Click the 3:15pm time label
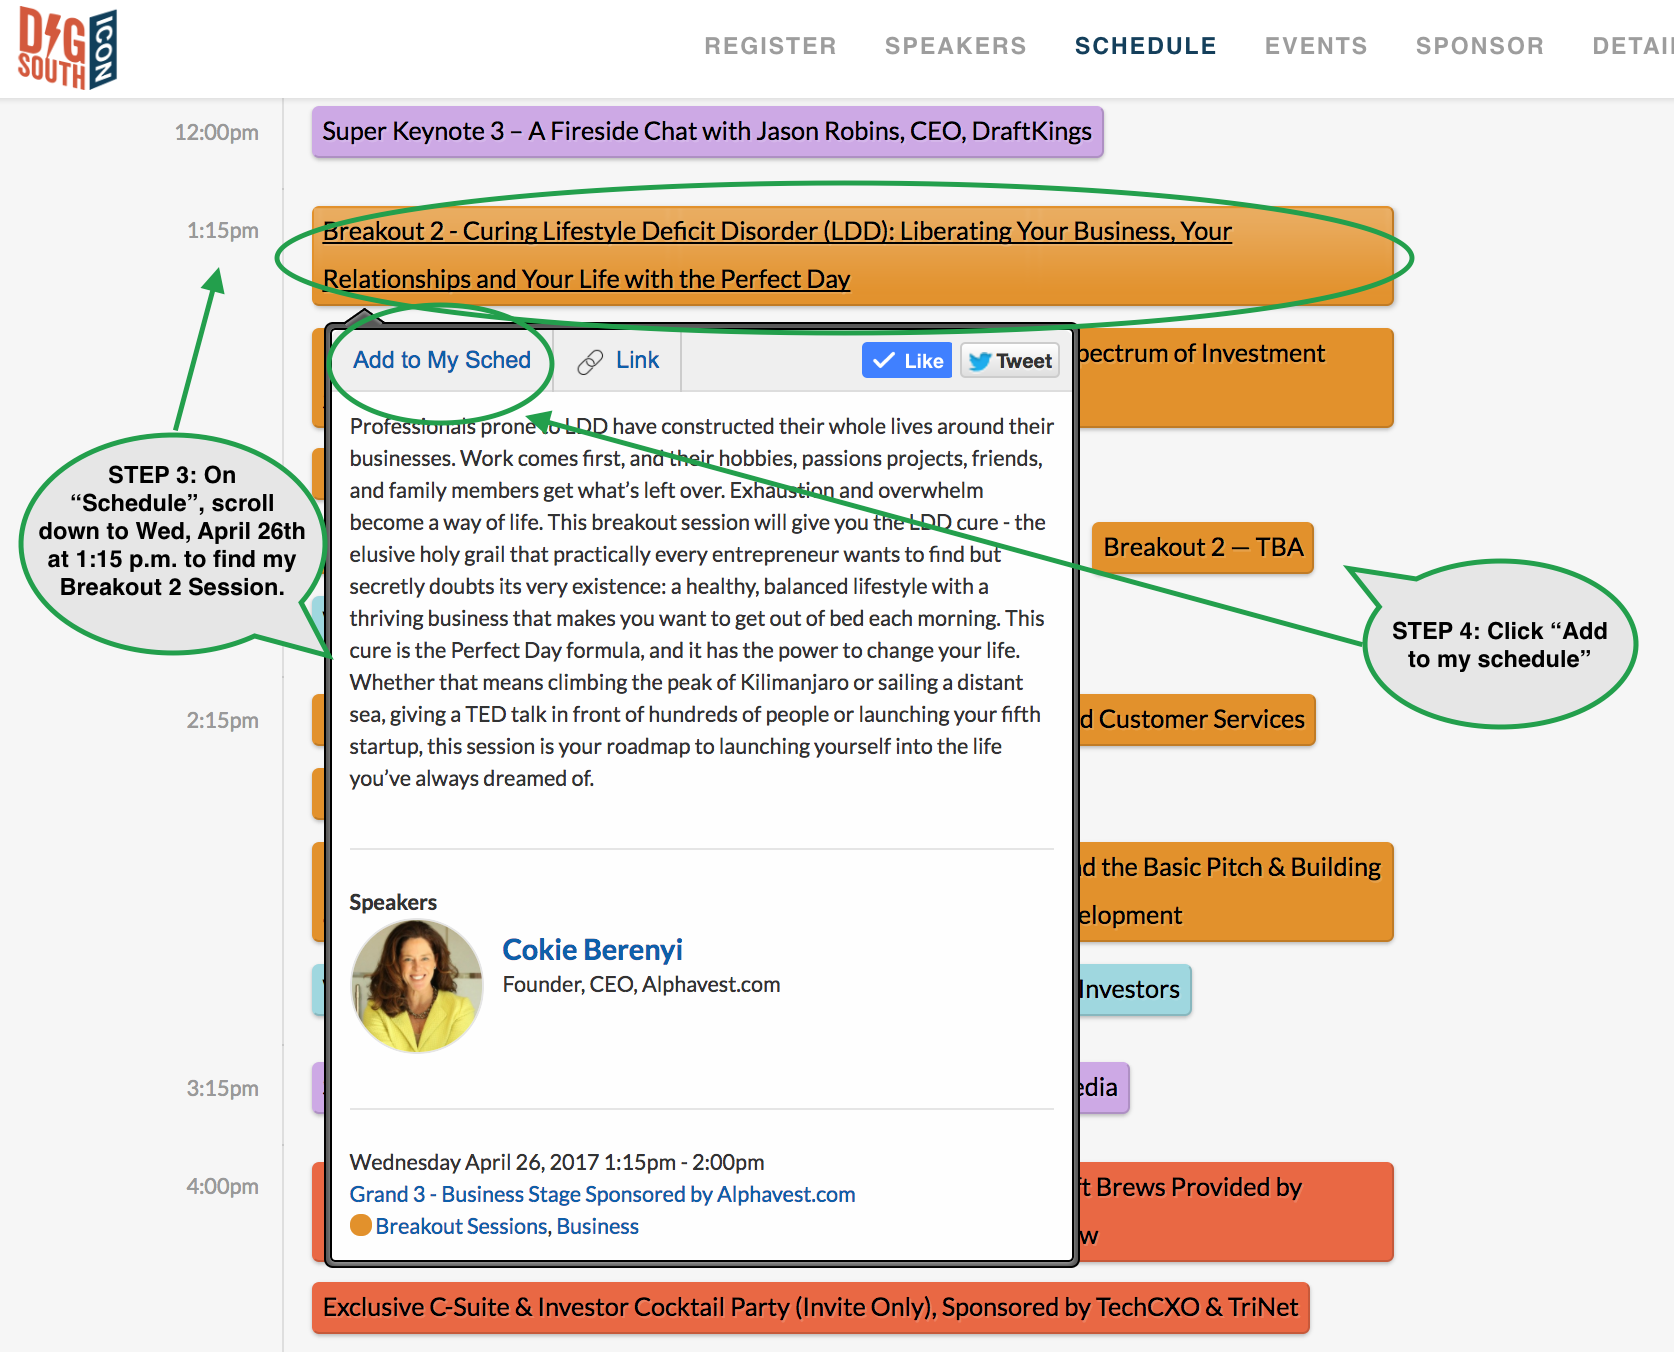This screenshot has height=1352, width=1674. tap(222, 1089)
